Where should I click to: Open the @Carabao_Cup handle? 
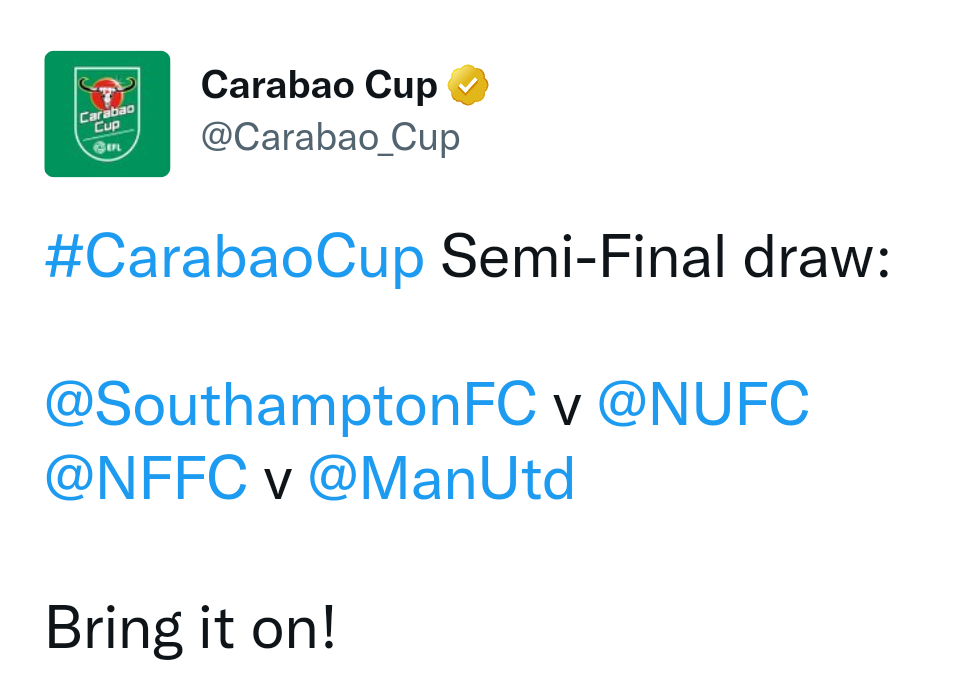click(330, 137)
